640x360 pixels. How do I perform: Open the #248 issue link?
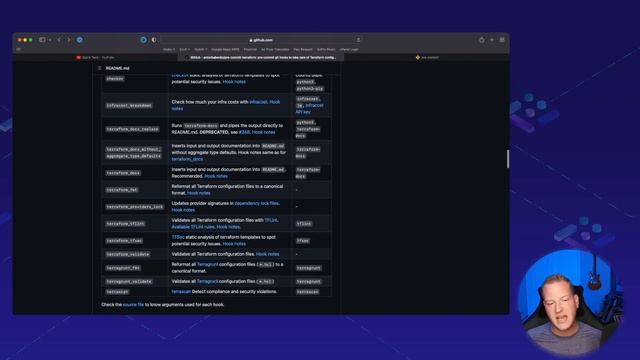[x=244, y=132]
